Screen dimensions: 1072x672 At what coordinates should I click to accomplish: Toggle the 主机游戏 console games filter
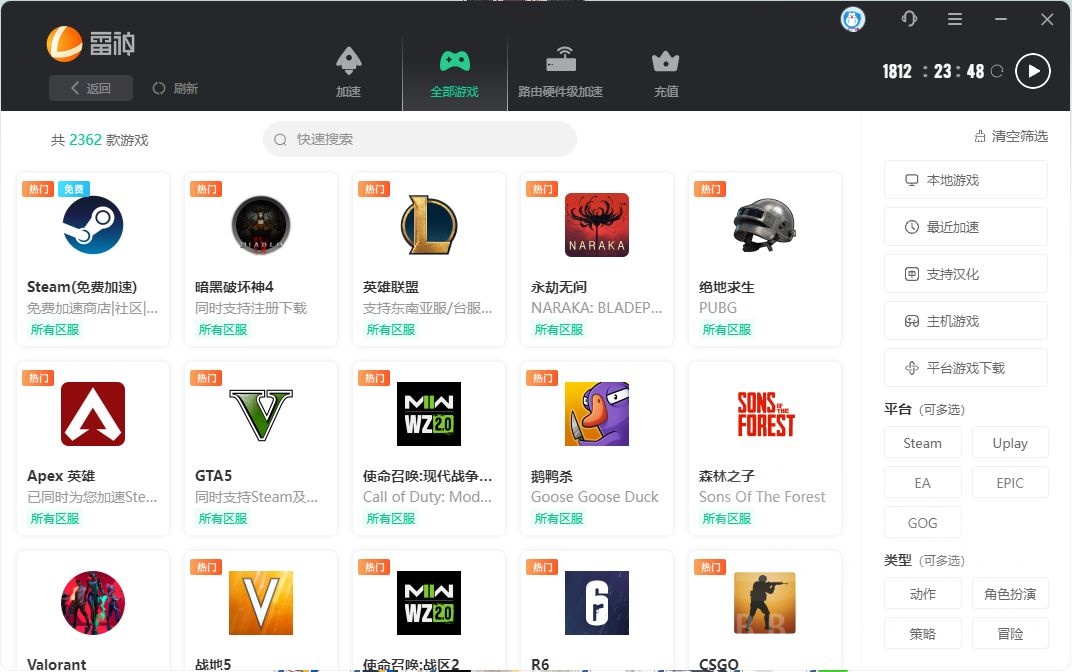964,320
